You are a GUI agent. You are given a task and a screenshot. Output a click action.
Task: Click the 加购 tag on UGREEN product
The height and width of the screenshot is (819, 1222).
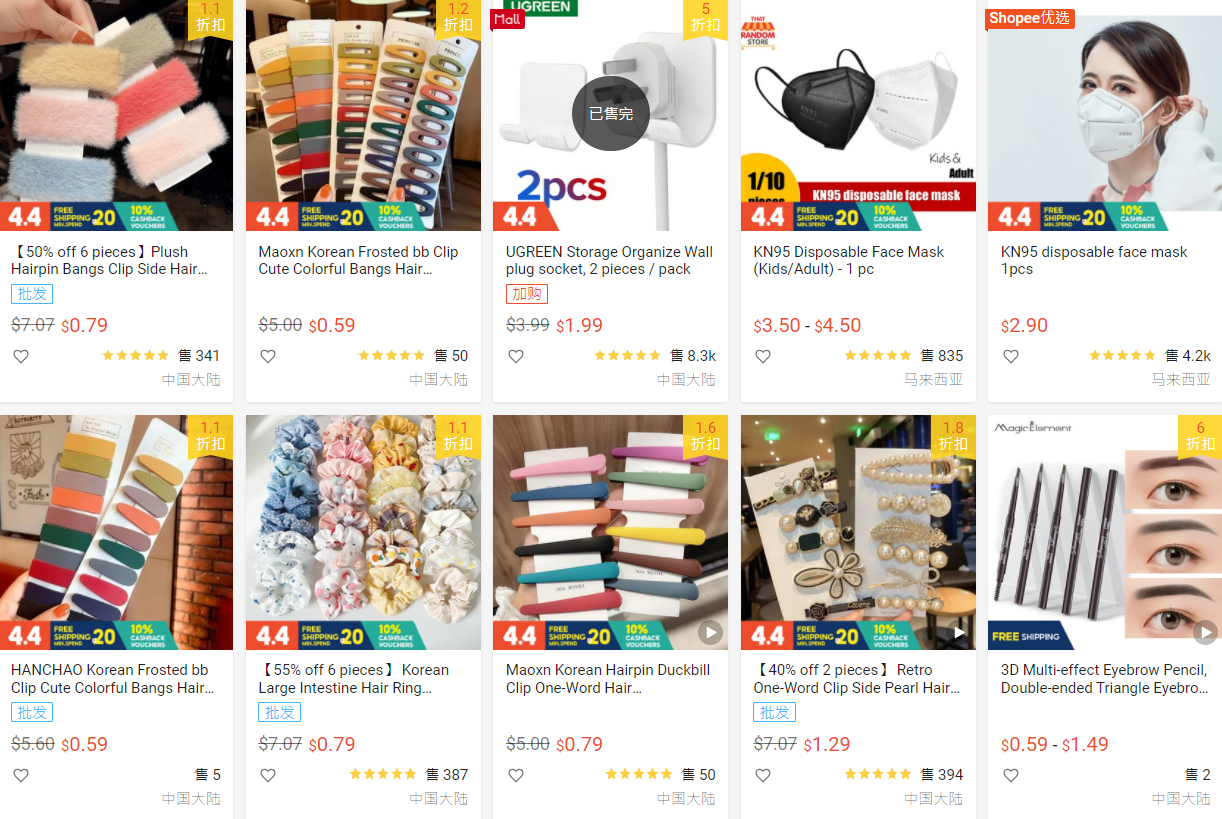click(527, 294)
